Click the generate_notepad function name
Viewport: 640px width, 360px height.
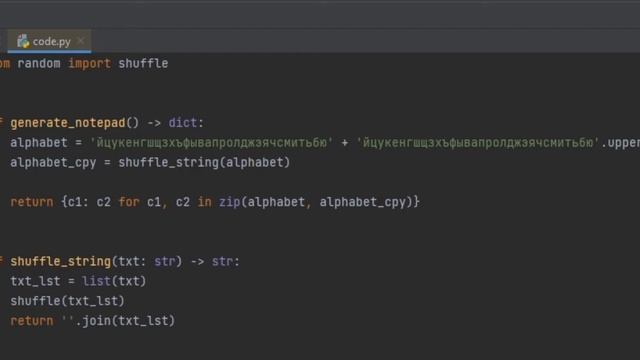(x=68, y=123)
